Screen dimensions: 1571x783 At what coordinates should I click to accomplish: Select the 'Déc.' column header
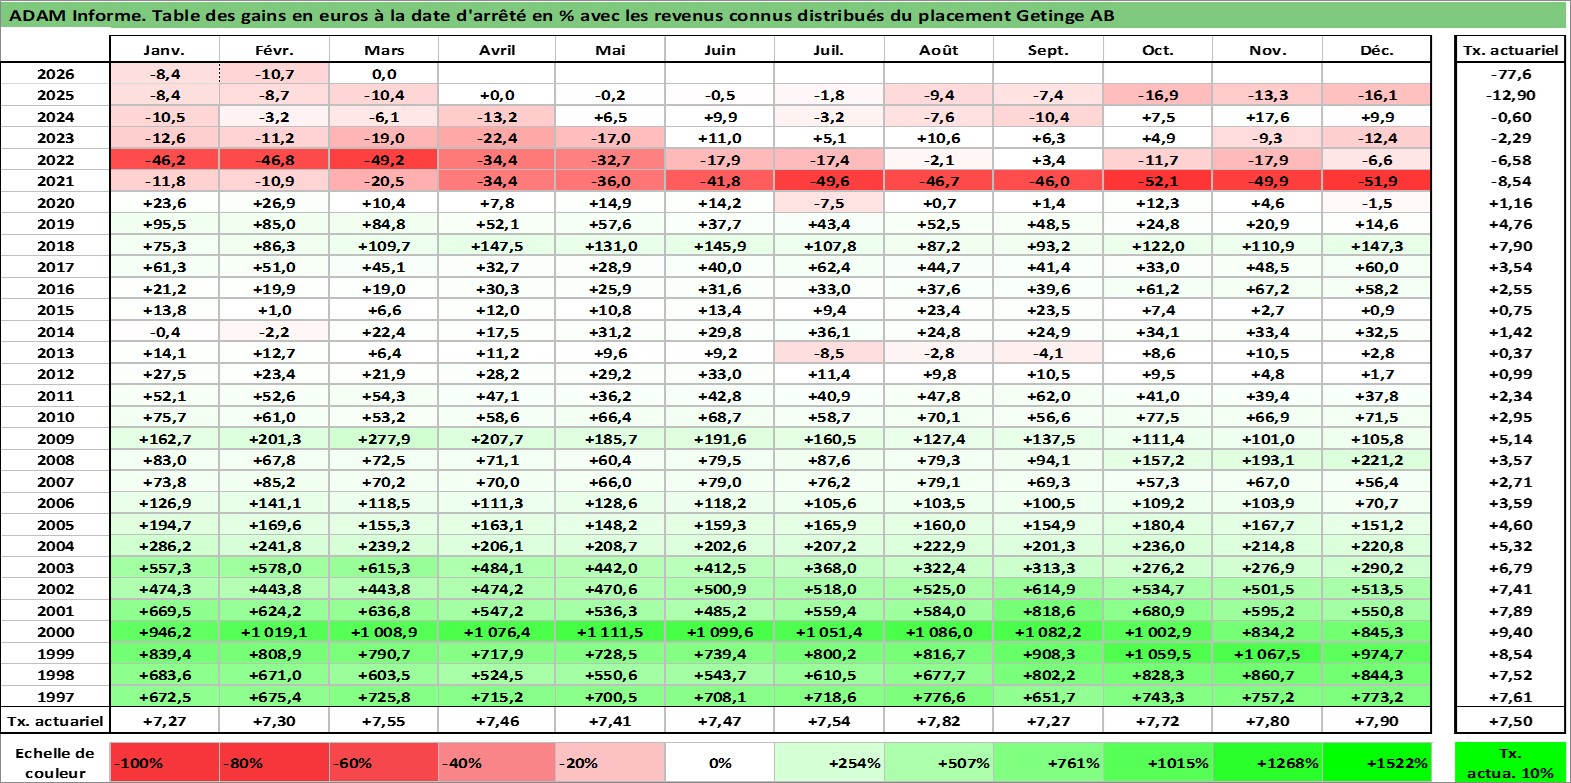tap(1377, 50)
